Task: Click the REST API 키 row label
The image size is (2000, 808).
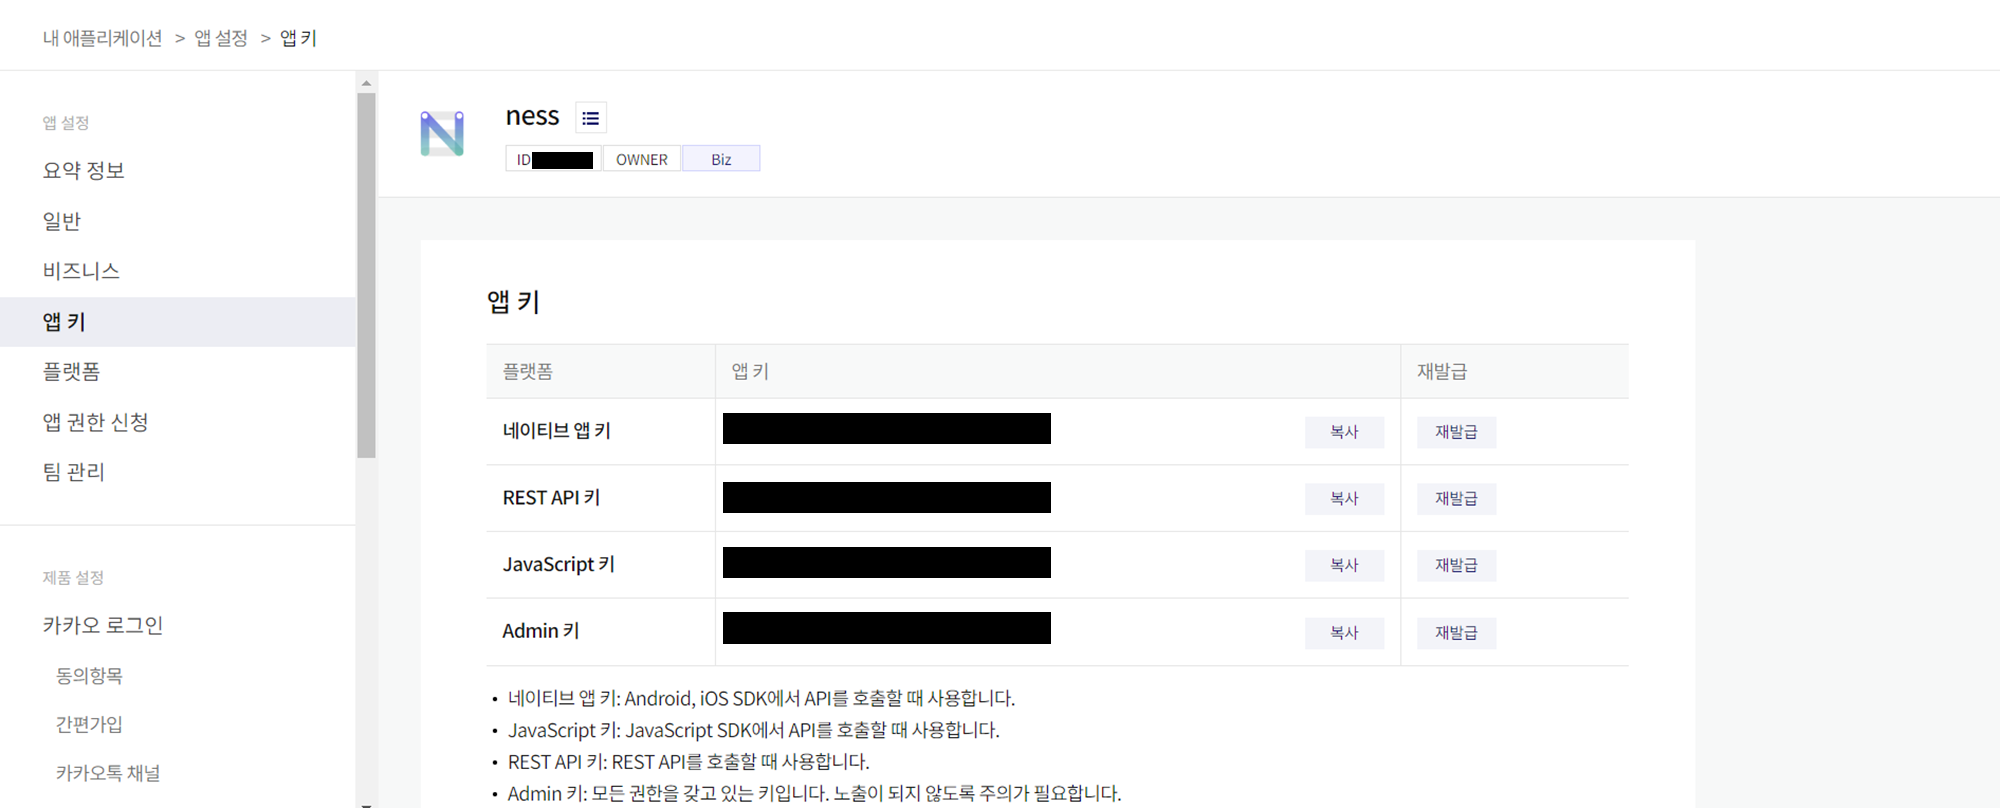Action: point(551,498)
